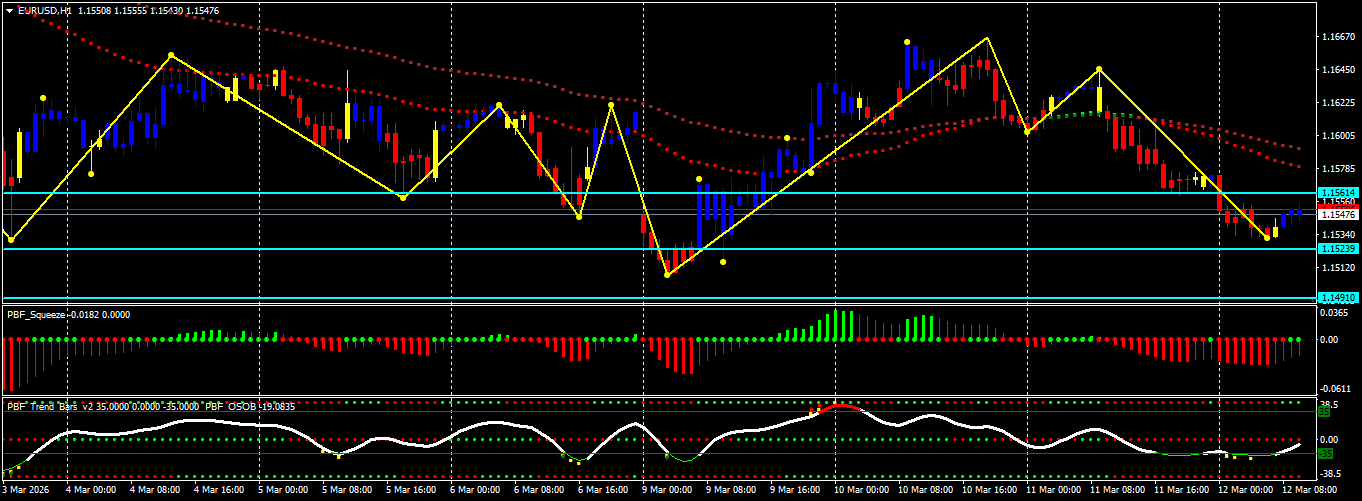Click the 0.0365 squeeze scale value
This screenshot has width=1362, height=501.
coord(1336,313)
